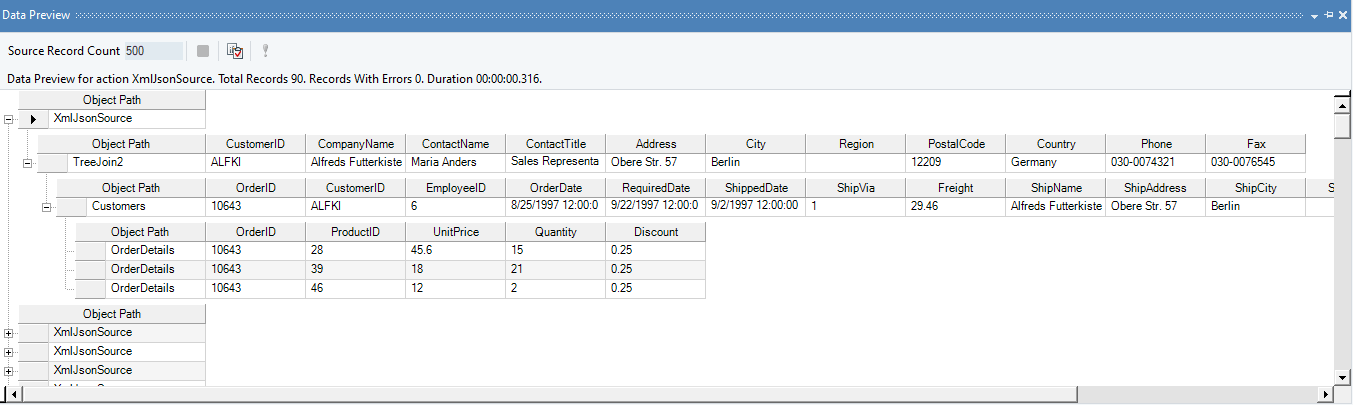
Task: Select the OrderDate column header
Action: [x=555, y=188]
